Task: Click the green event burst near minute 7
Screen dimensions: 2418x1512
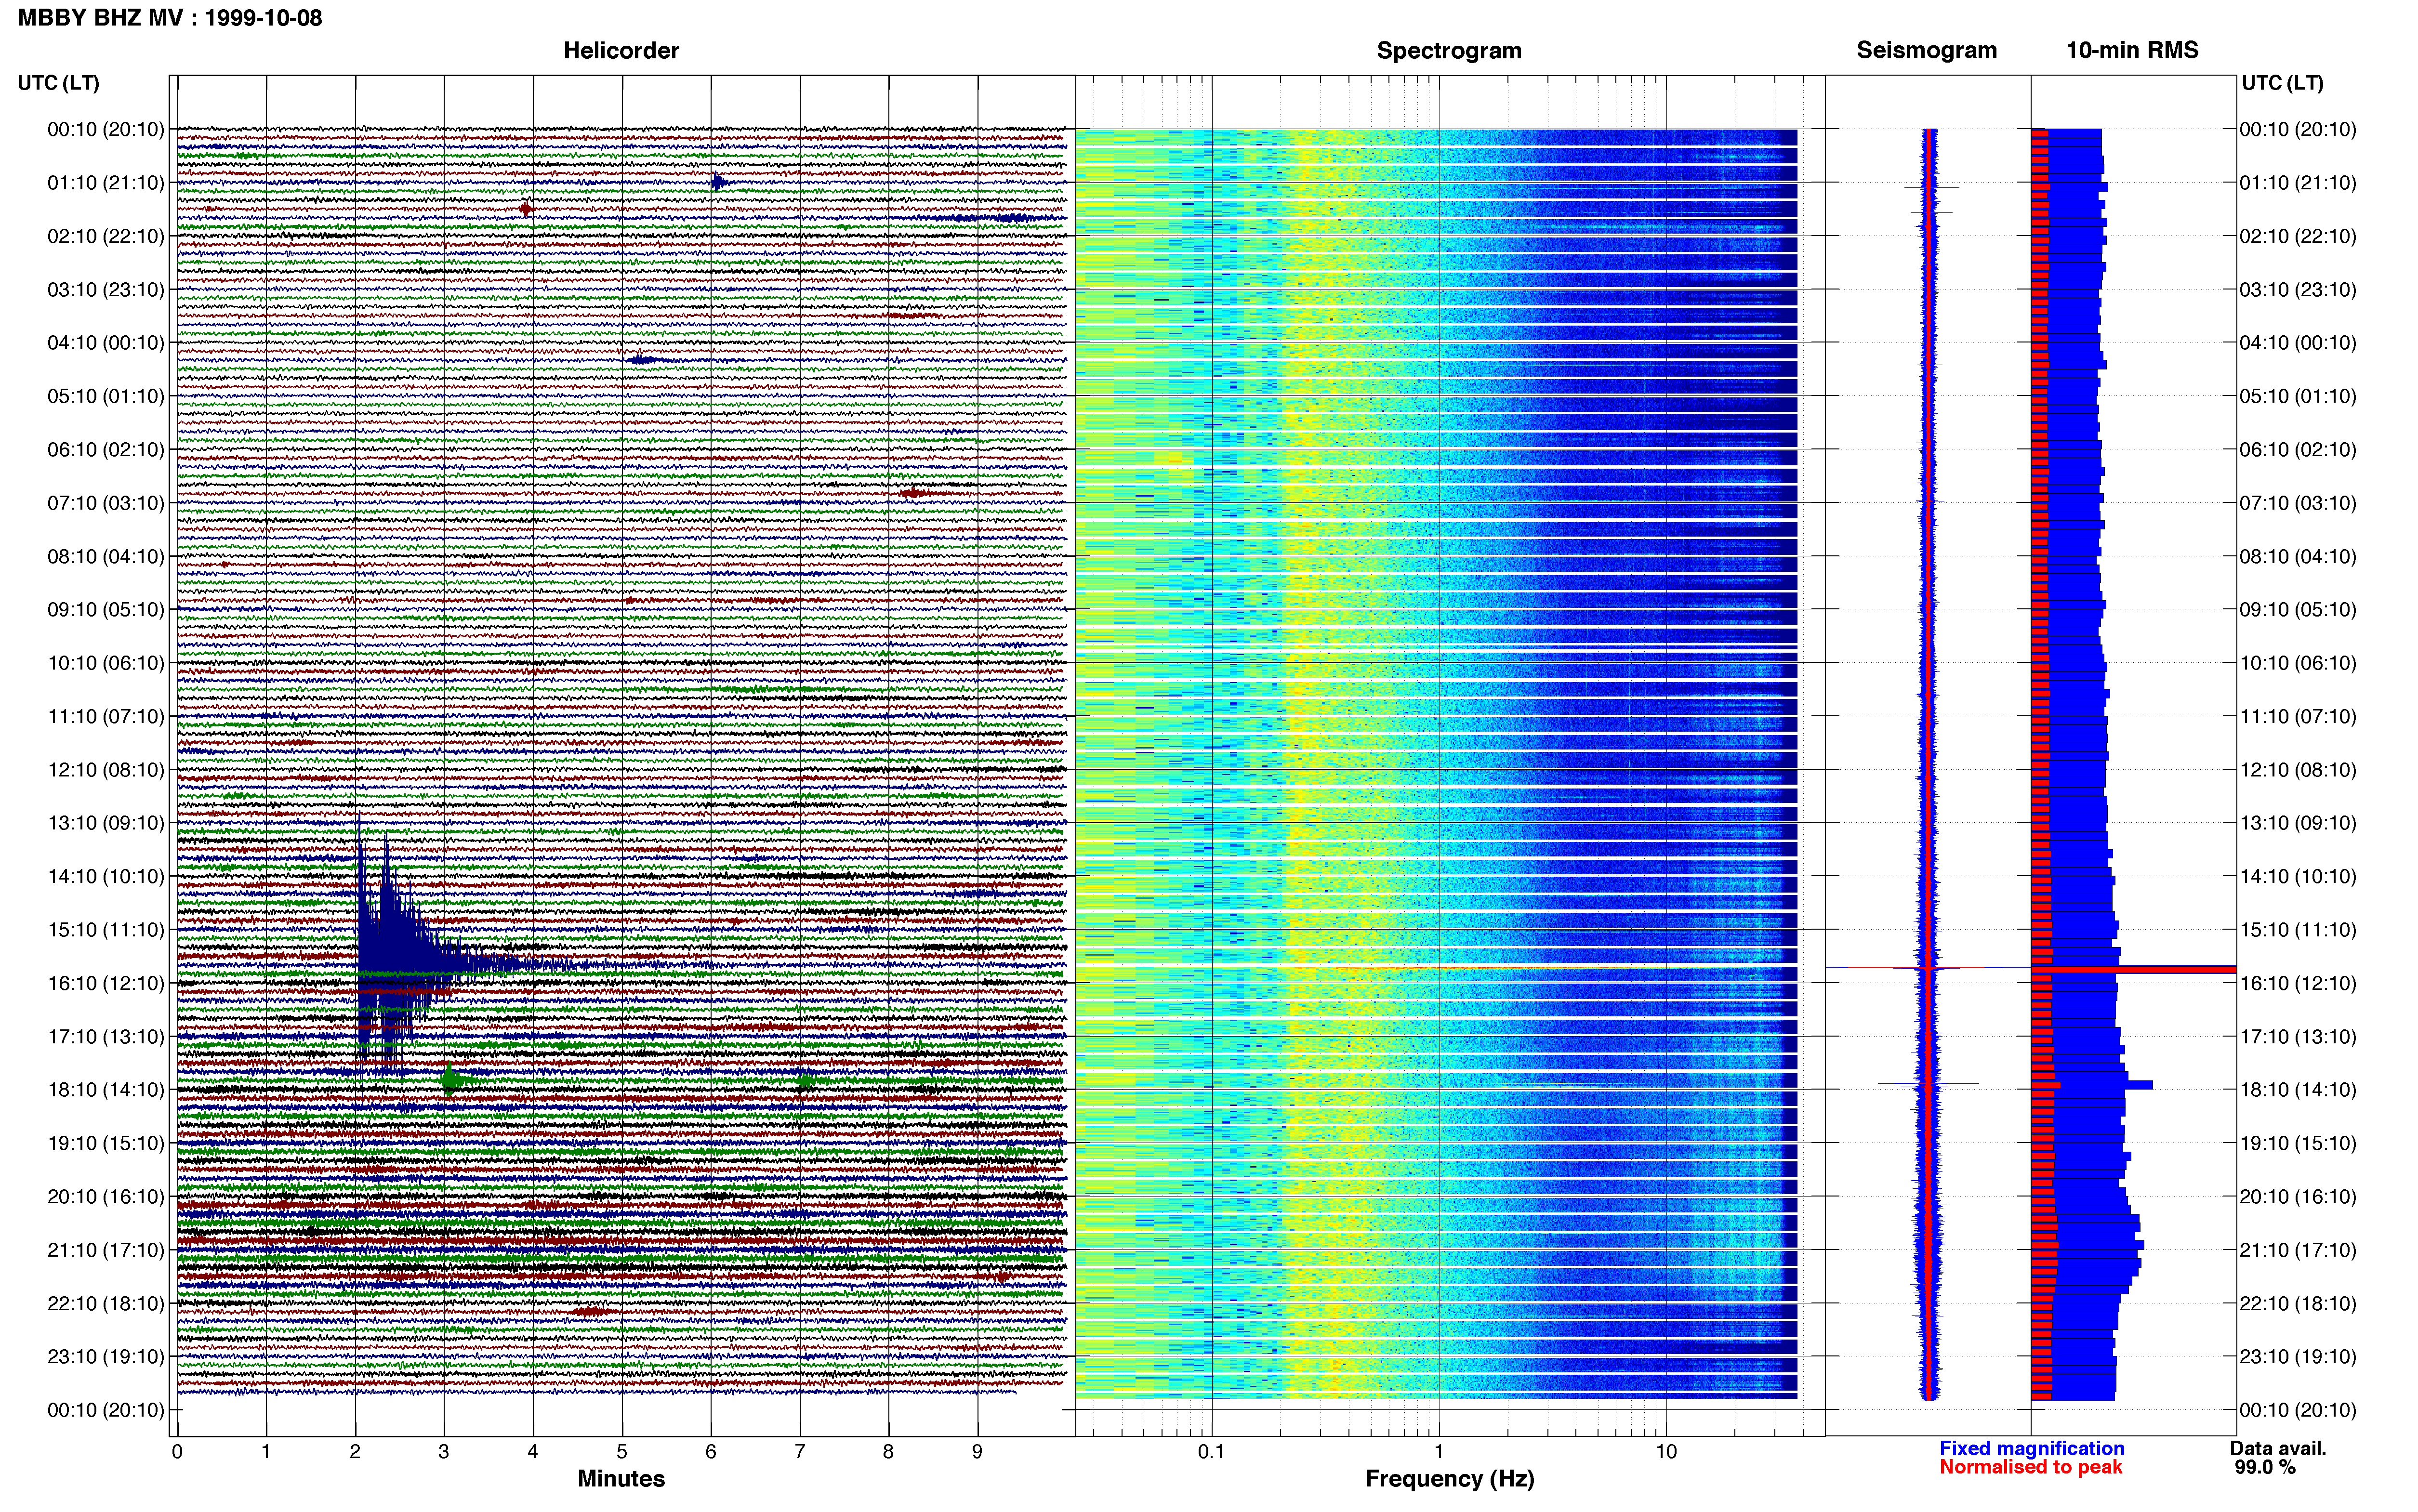Action: tap(805, 1081)
